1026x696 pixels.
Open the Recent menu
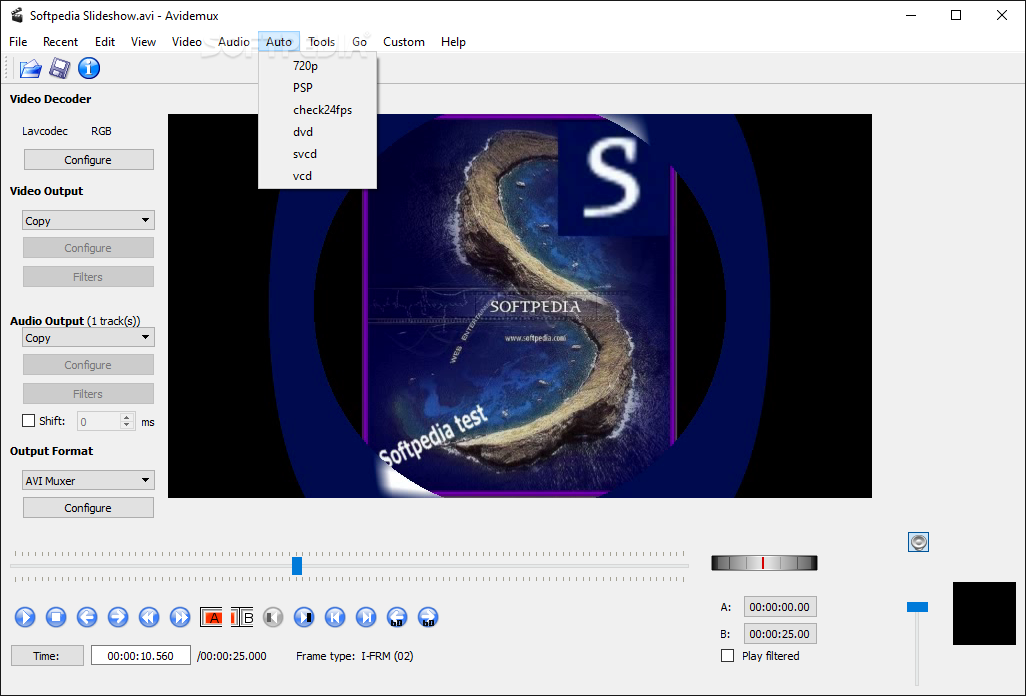click(60, 42)
